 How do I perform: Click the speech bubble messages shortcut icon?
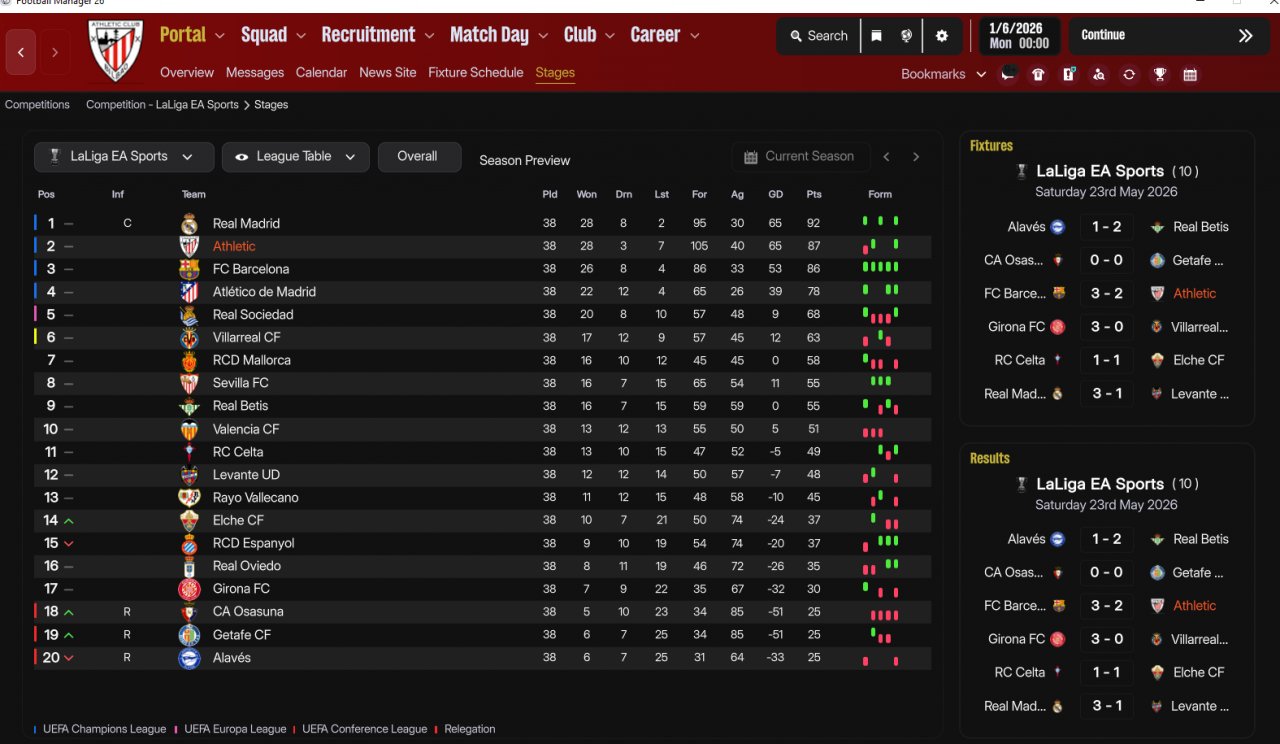tap(1008, 74)
